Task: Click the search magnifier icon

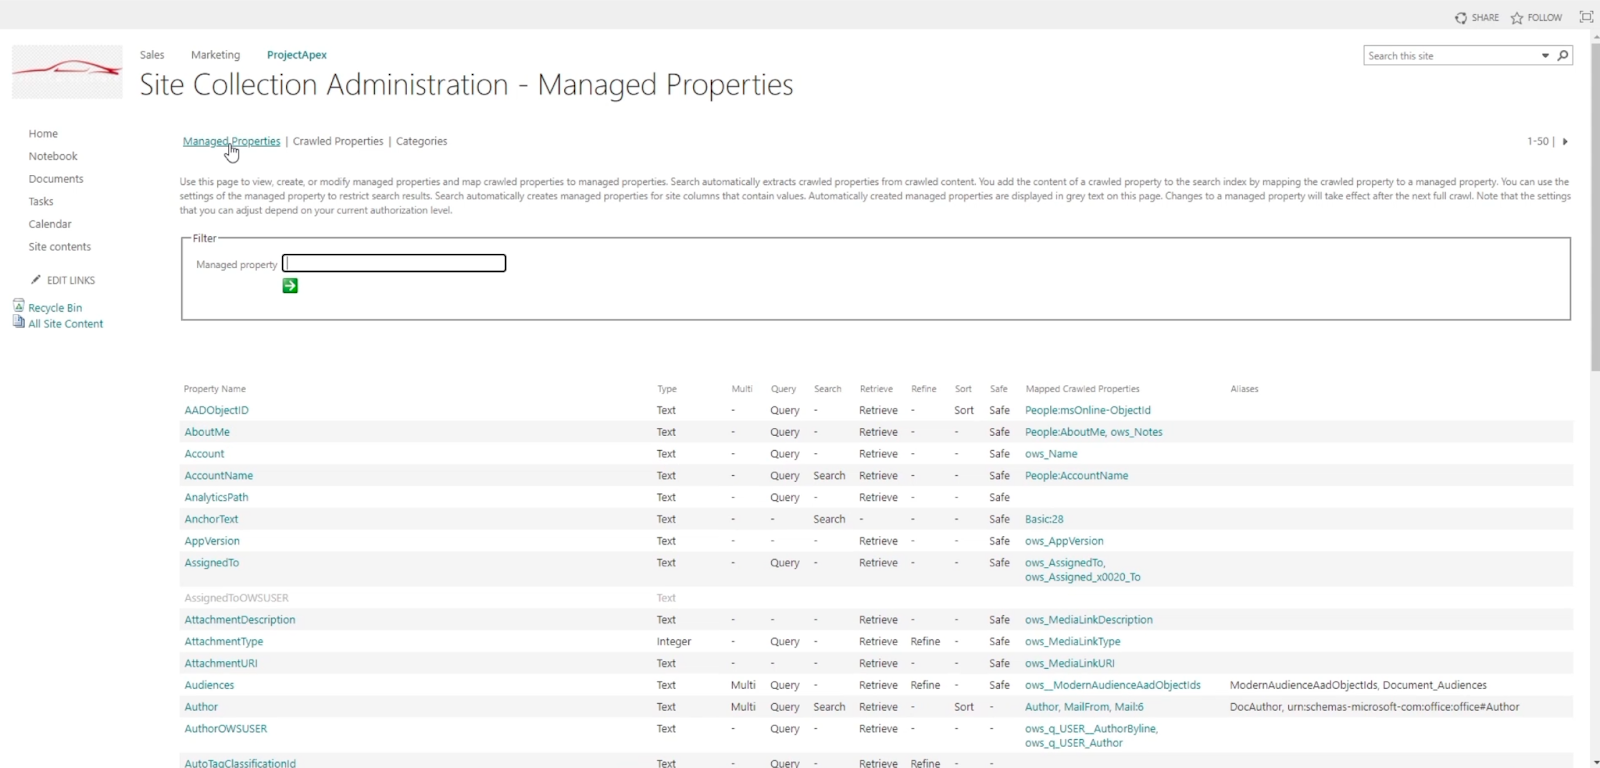Action: (1563, 55)
